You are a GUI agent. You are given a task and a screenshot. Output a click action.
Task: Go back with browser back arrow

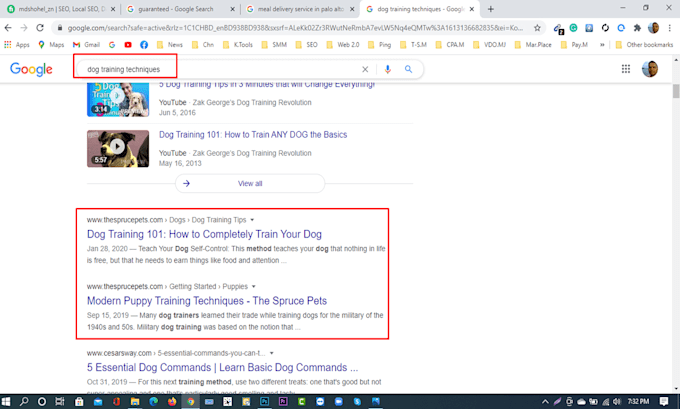pyautogui.click(x=8, y=28)
